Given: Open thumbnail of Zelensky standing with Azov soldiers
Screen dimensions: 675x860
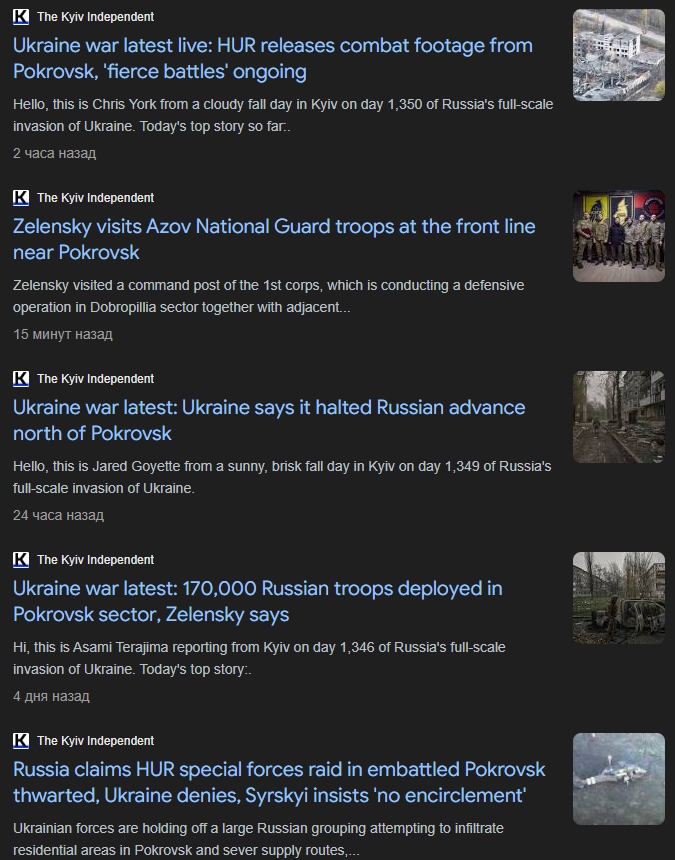Looking at the screenshot, I should (x=619, y=236).
